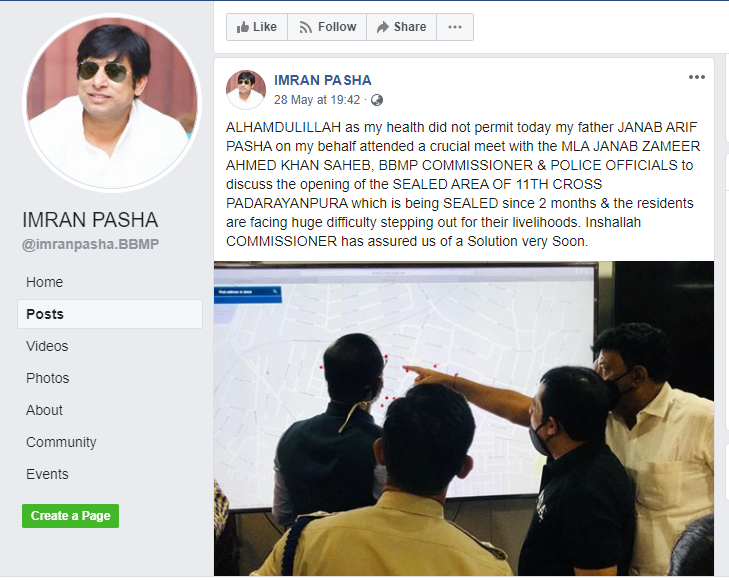Open the page header more options ellipsis
Viewport: 729px width, 581px height.
[455, 27]
